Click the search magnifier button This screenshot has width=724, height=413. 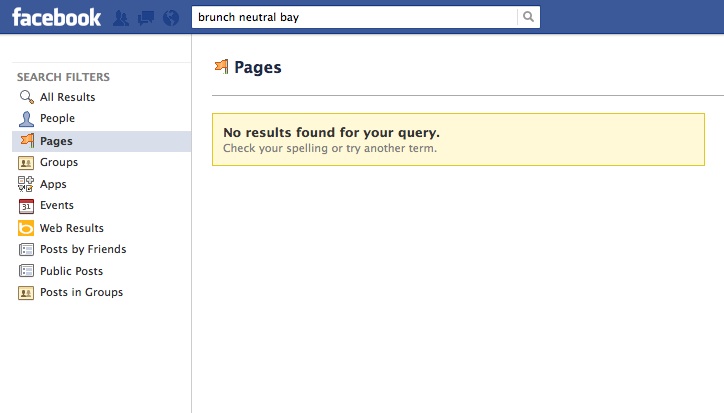click(x=528, y=17)
